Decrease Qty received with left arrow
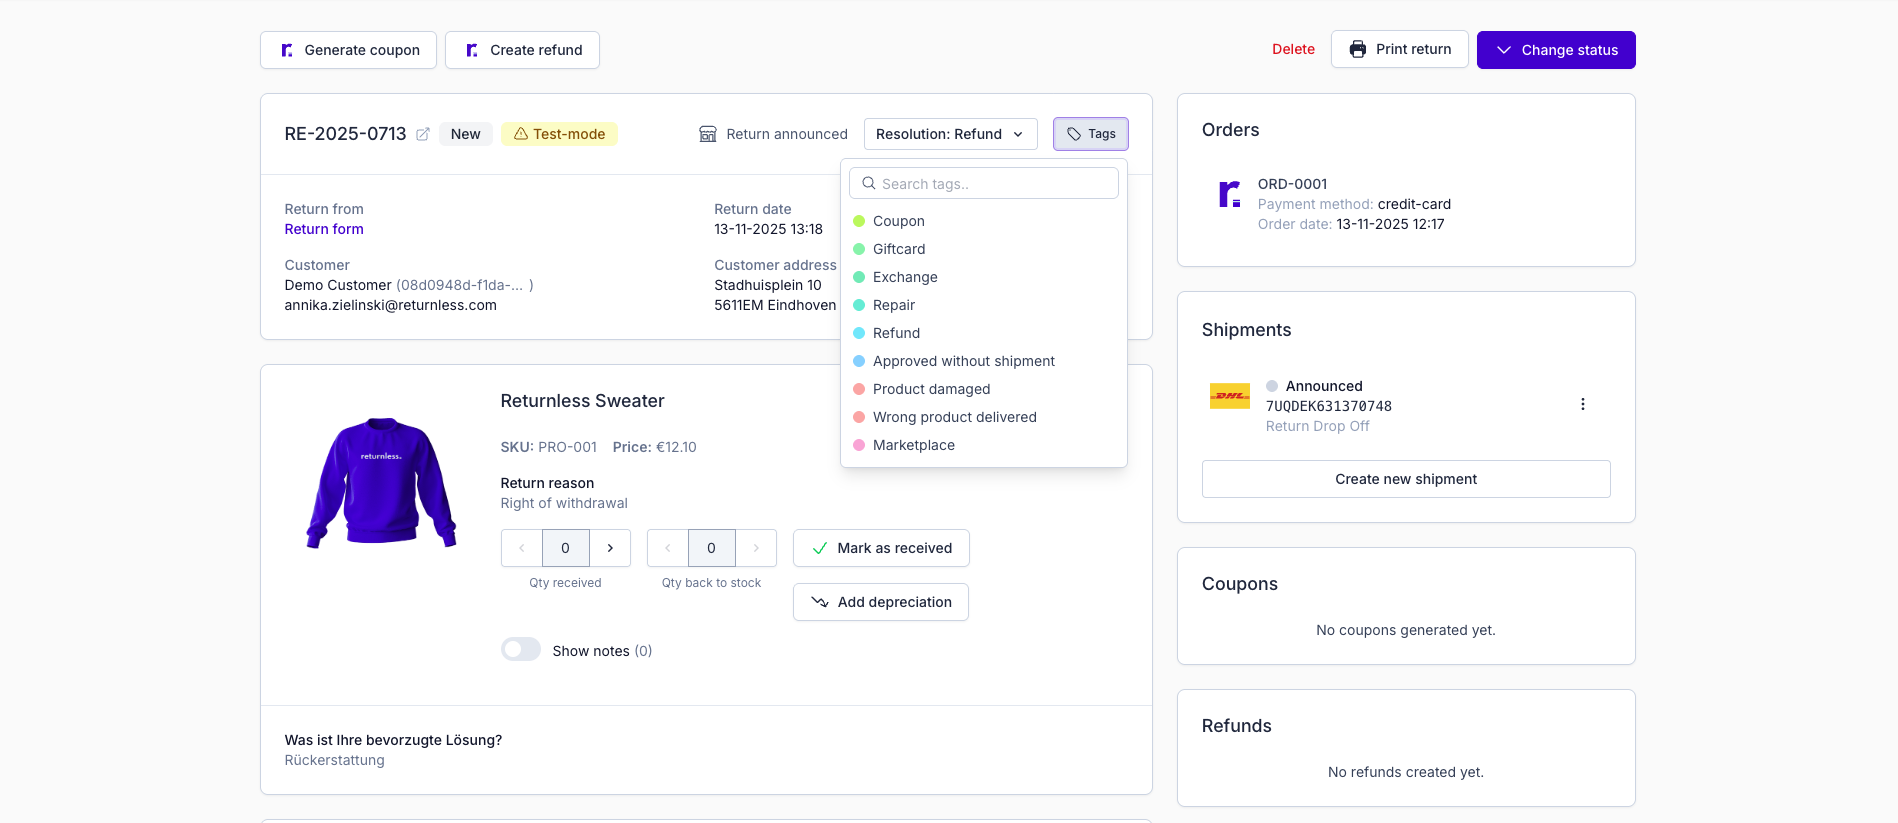This screenshot has height=823, width=1898. 521,548
